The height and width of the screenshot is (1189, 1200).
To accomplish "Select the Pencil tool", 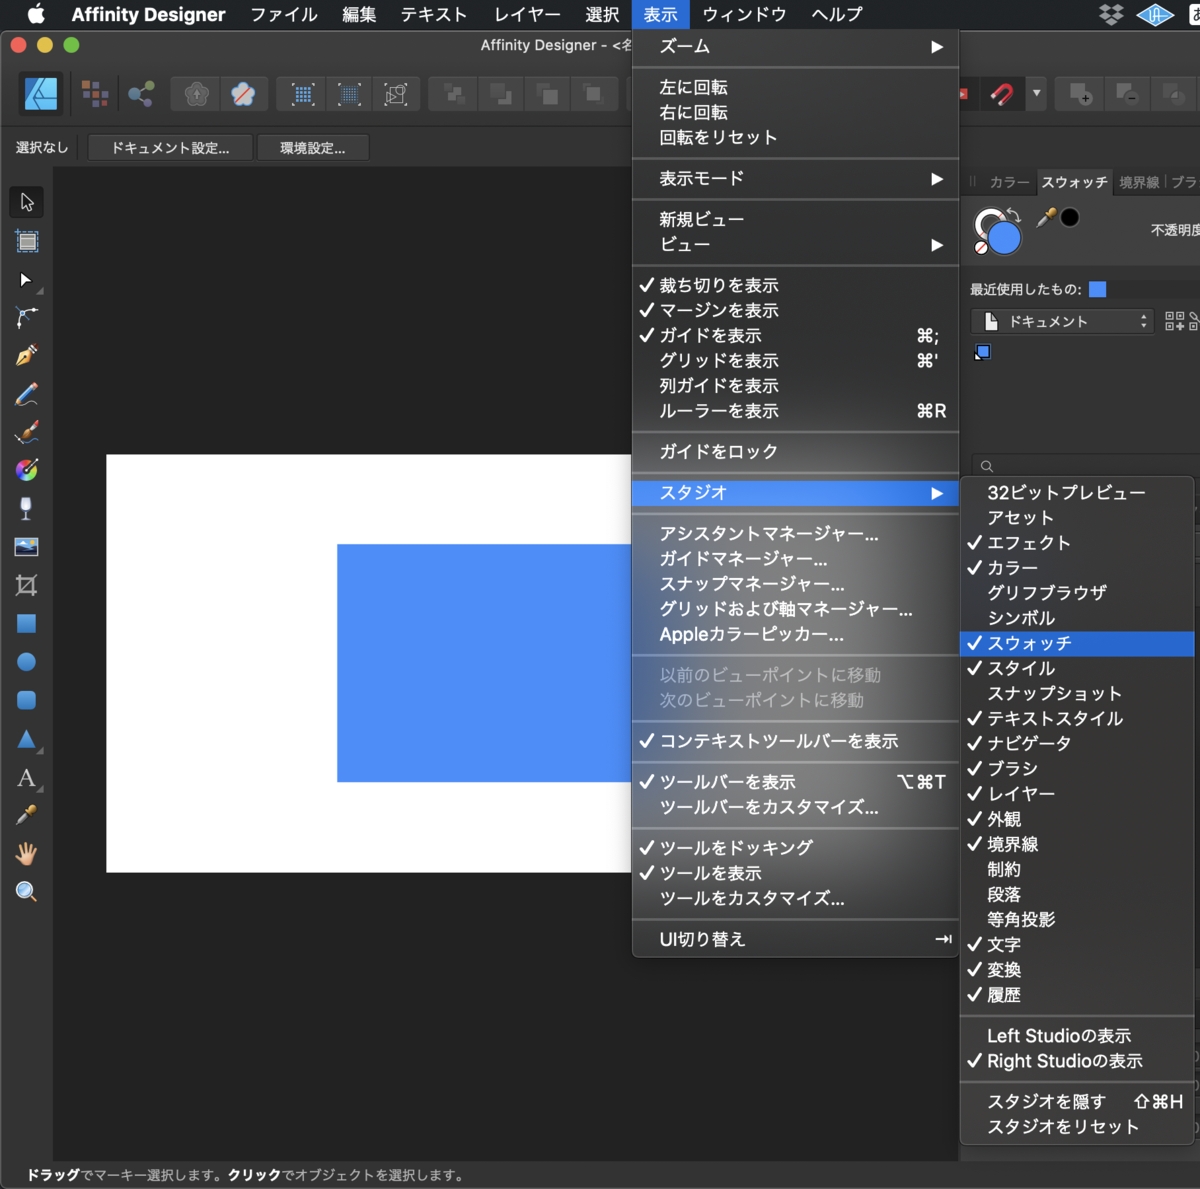I will pyautogui.click(x=27, y=394).
